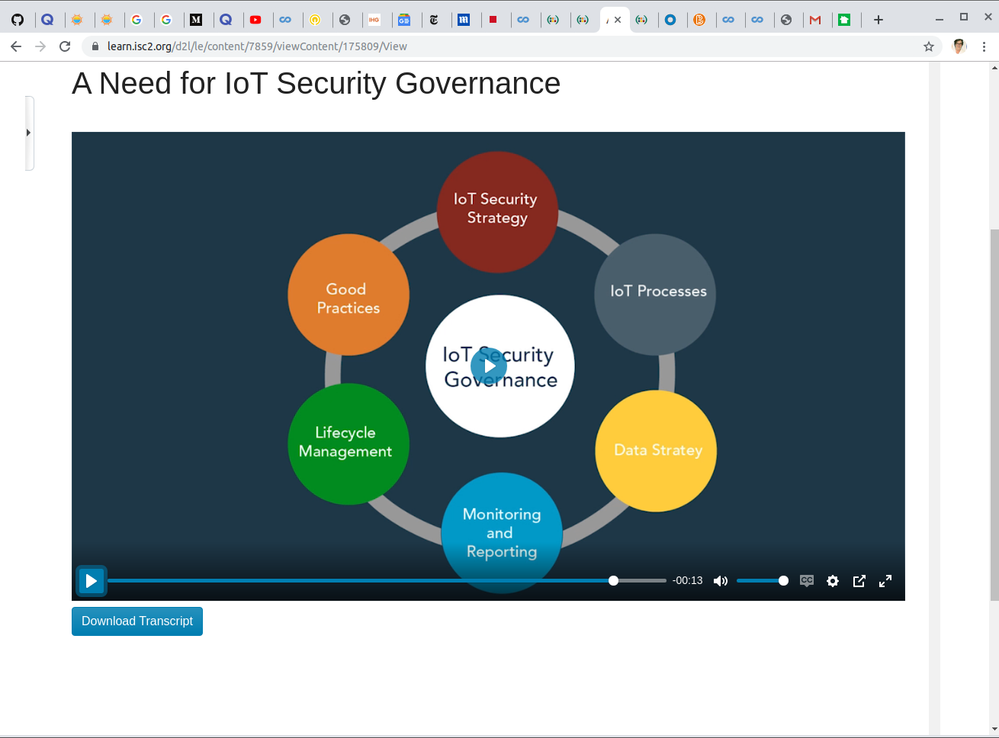Click the volume slider knob
This screenshot has height=738, width=999.
pos(783,581)
